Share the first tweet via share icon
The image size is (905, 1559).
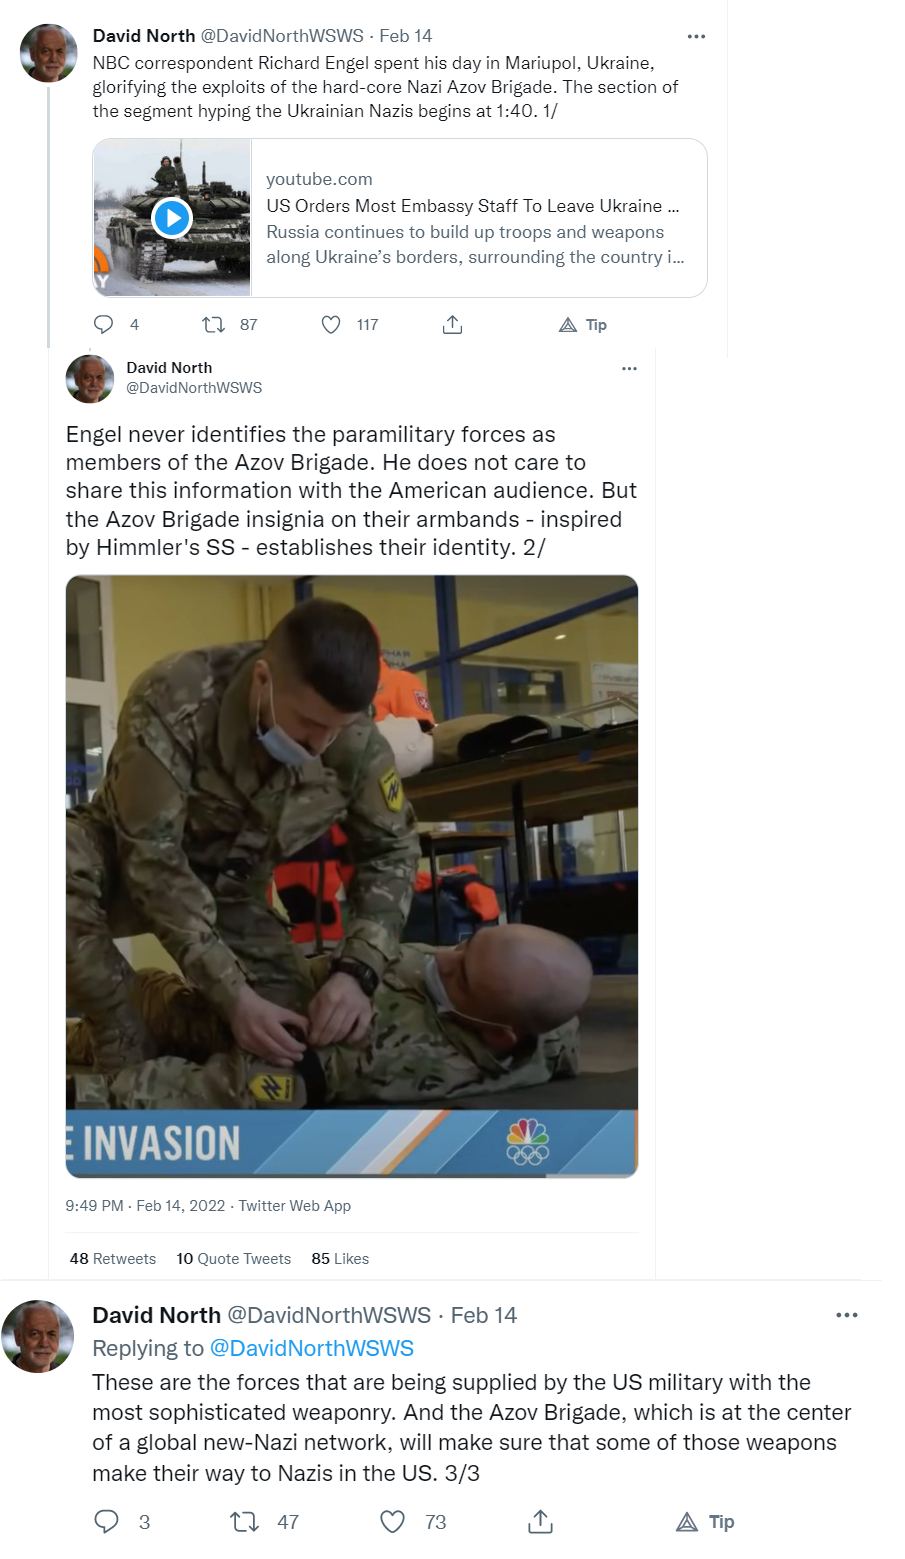pyautogui.click(x=452, y=325)
